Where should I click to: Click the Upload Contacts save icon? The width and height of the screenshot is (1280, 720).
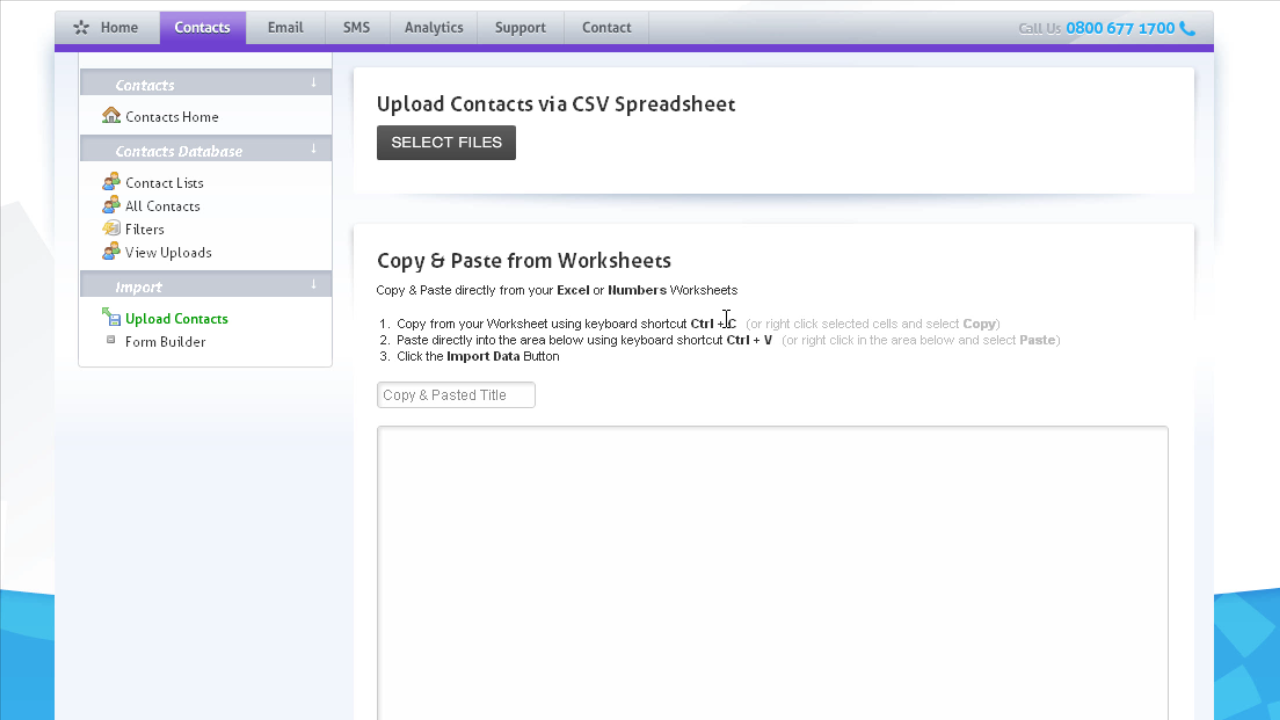point(111,317)
